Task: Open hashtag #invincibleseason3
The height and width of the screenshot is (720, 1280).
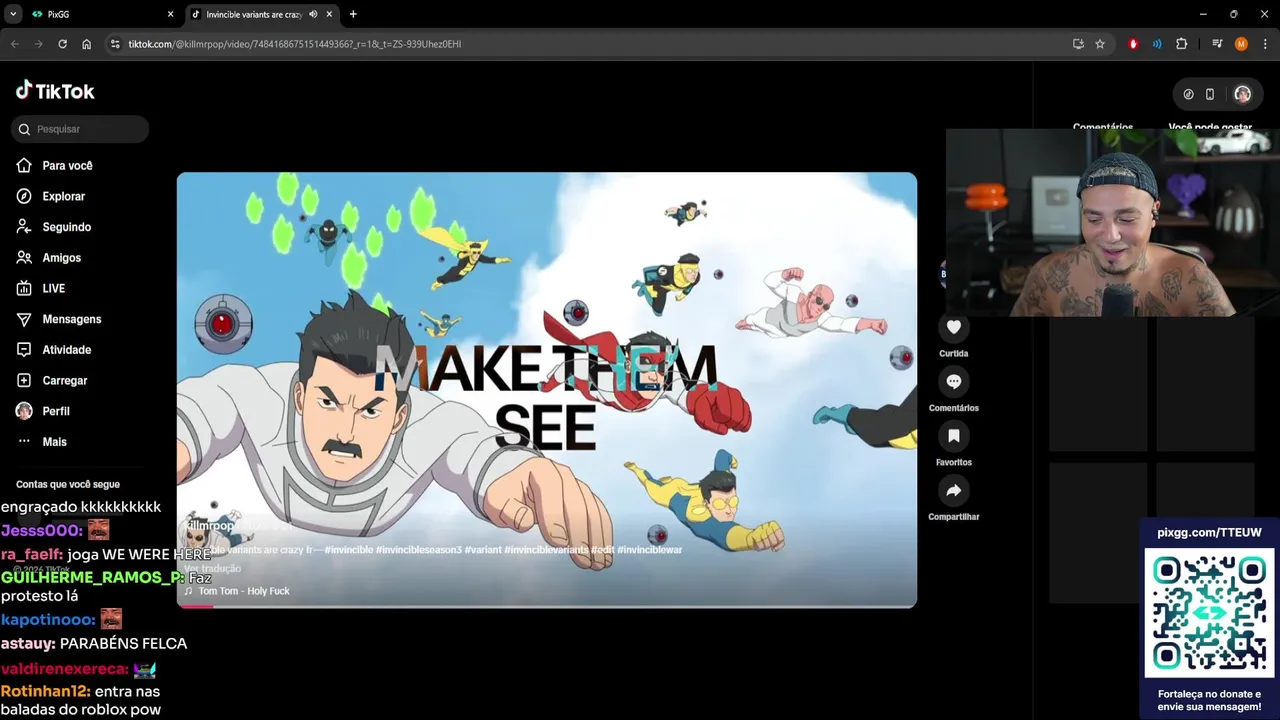Action: (419, 550)
